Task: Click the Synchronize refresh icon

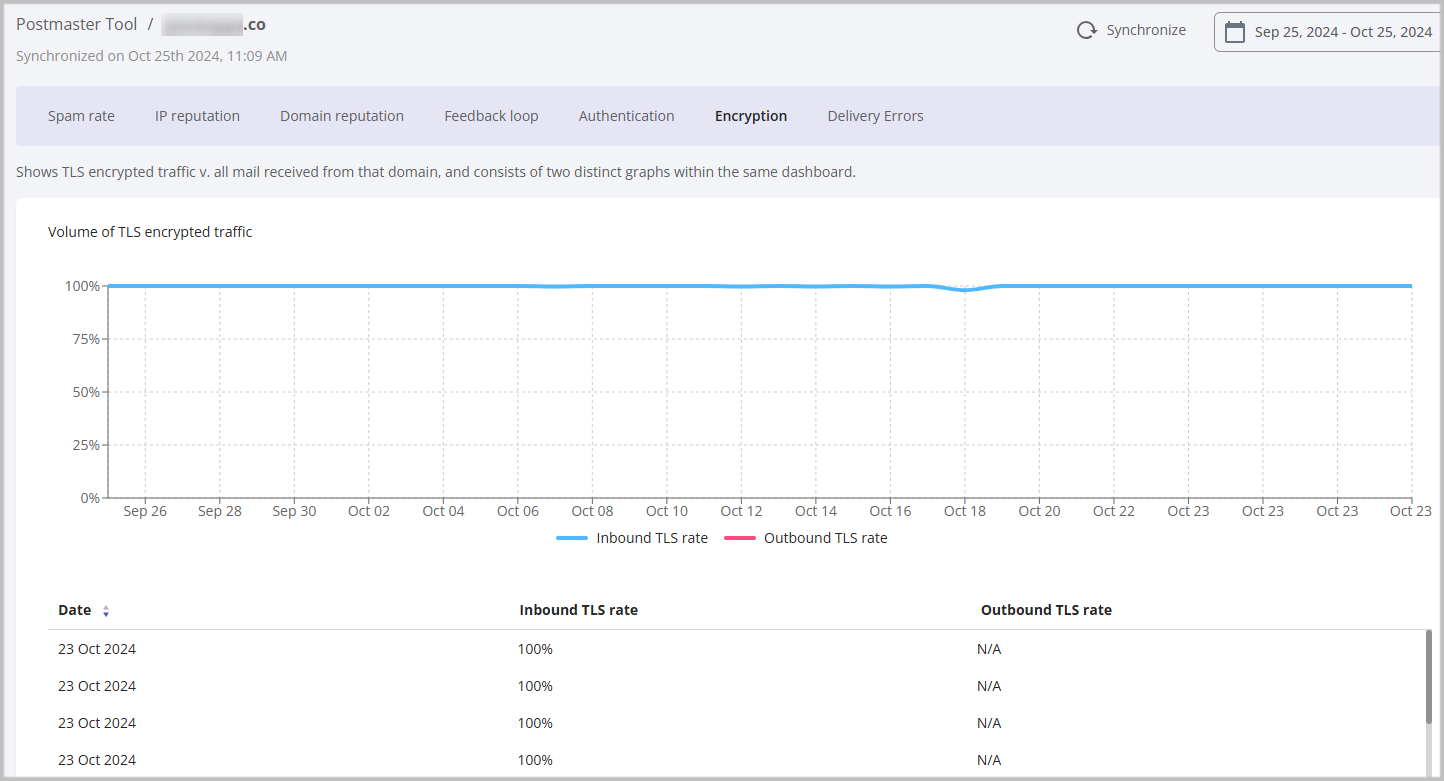Action: [x=1086, y=31]
